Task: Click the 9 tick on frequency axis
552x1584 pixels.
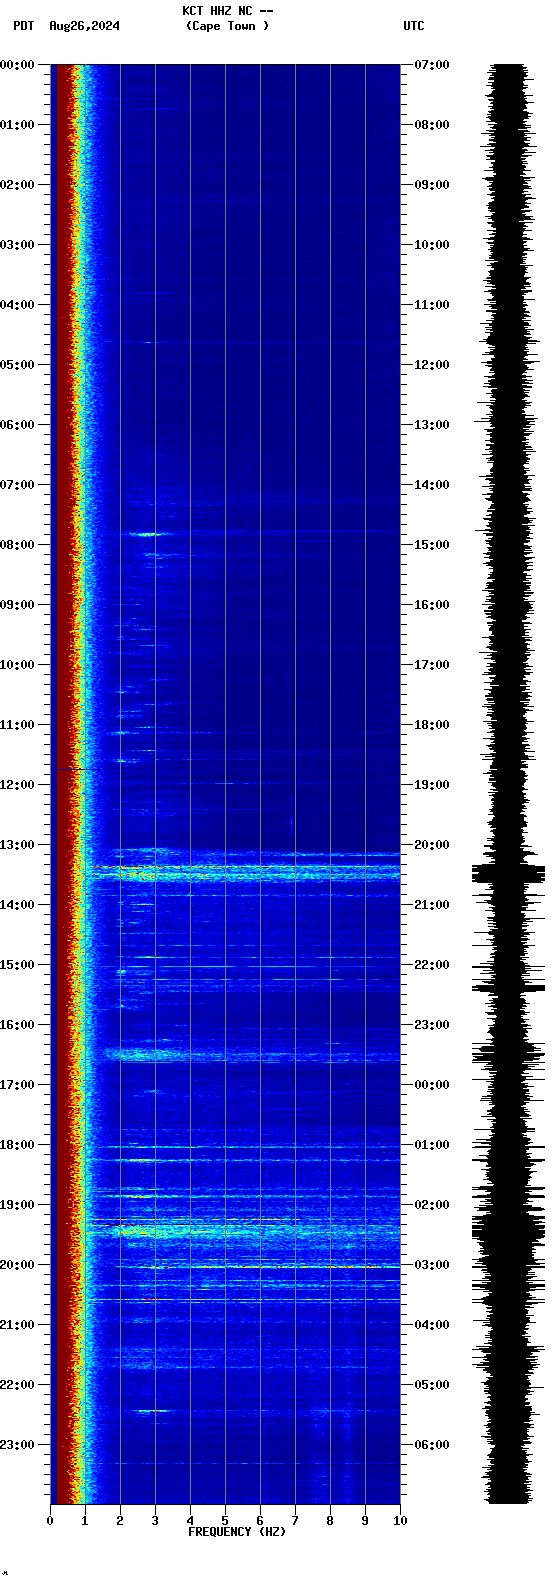Action: [365, 1521]
